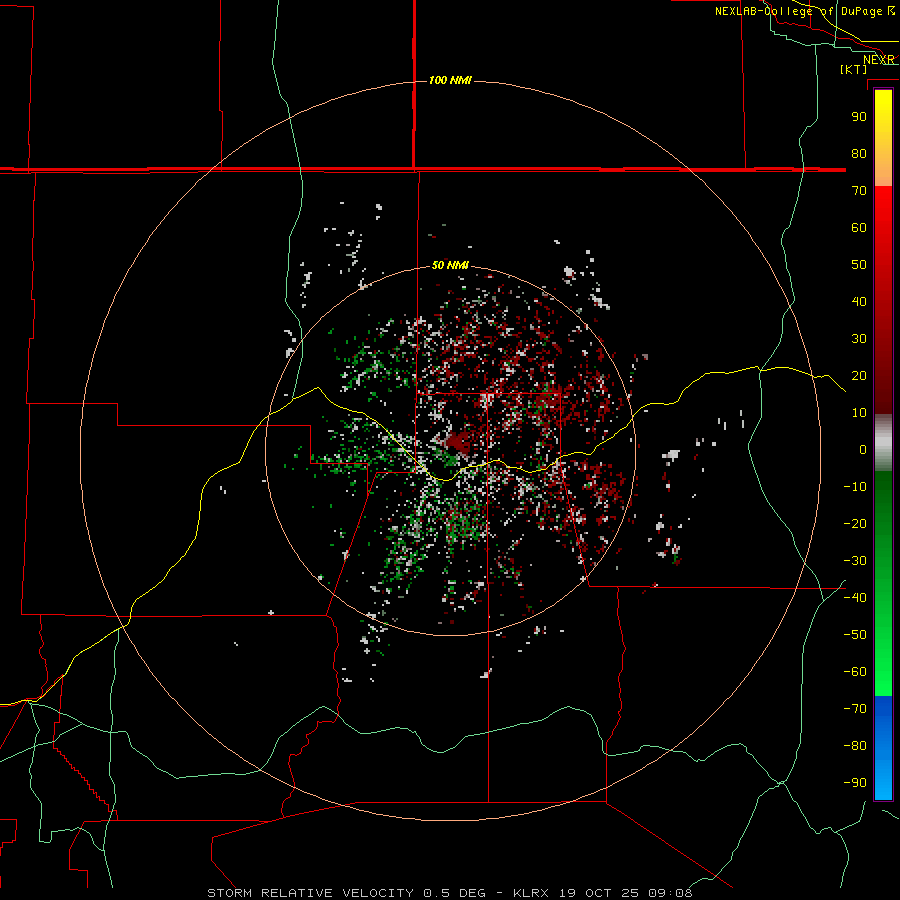
Task: Click the KLRX radar site identifier
Action: (x=532, y=893)
